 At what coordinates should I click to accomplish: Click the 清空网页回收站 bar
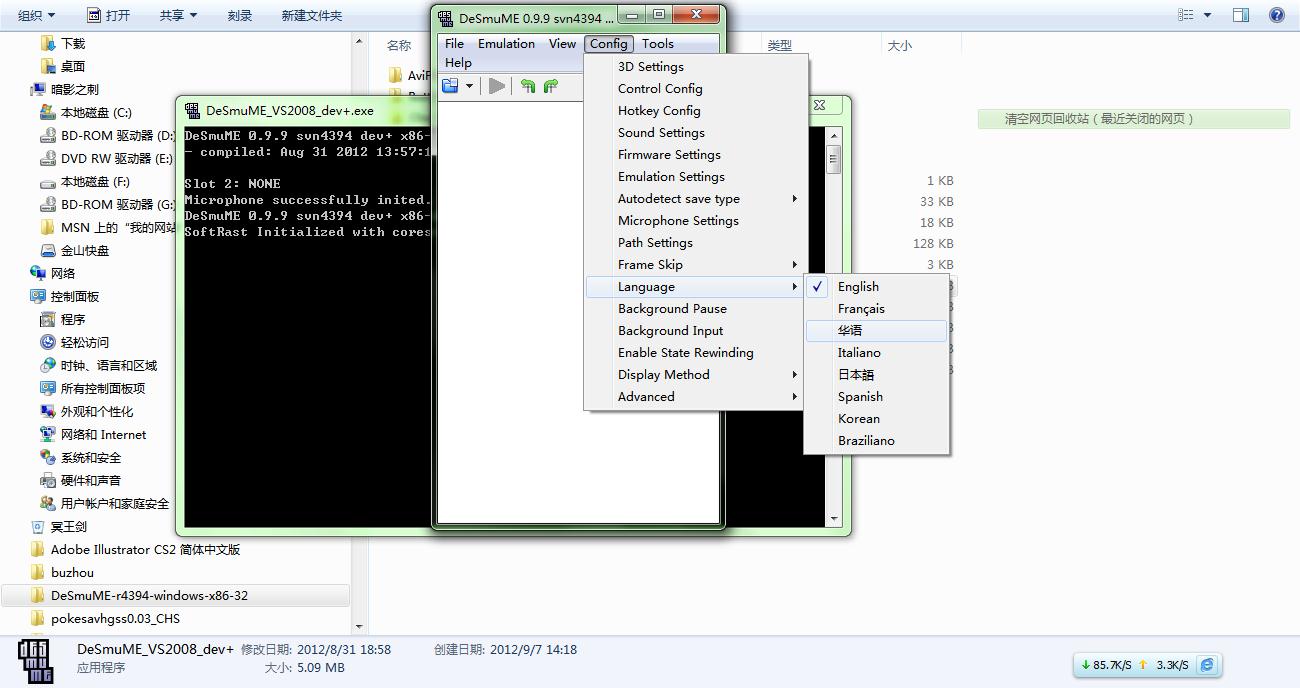pos(1133,119)
